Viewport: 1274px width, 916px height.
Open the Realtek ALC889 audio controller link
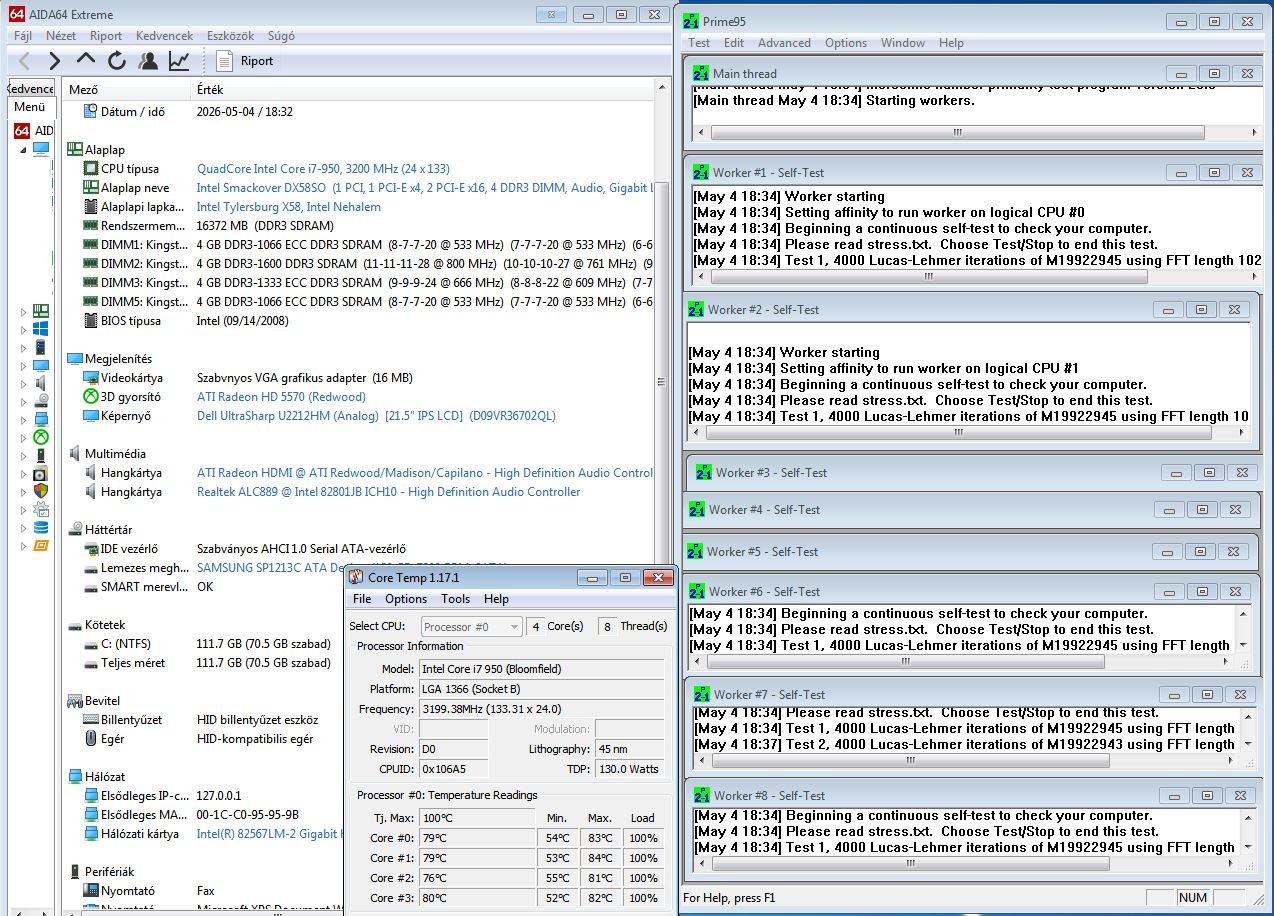388,492
